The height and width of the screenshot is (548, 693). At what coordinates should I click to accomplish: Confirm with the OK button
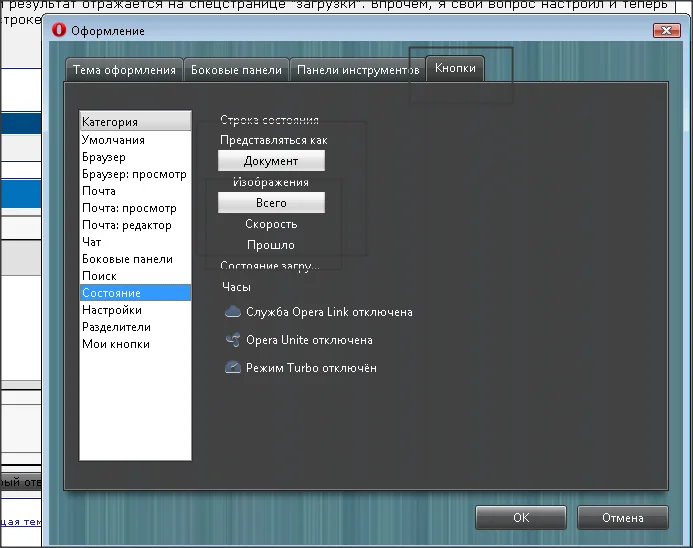521,518
